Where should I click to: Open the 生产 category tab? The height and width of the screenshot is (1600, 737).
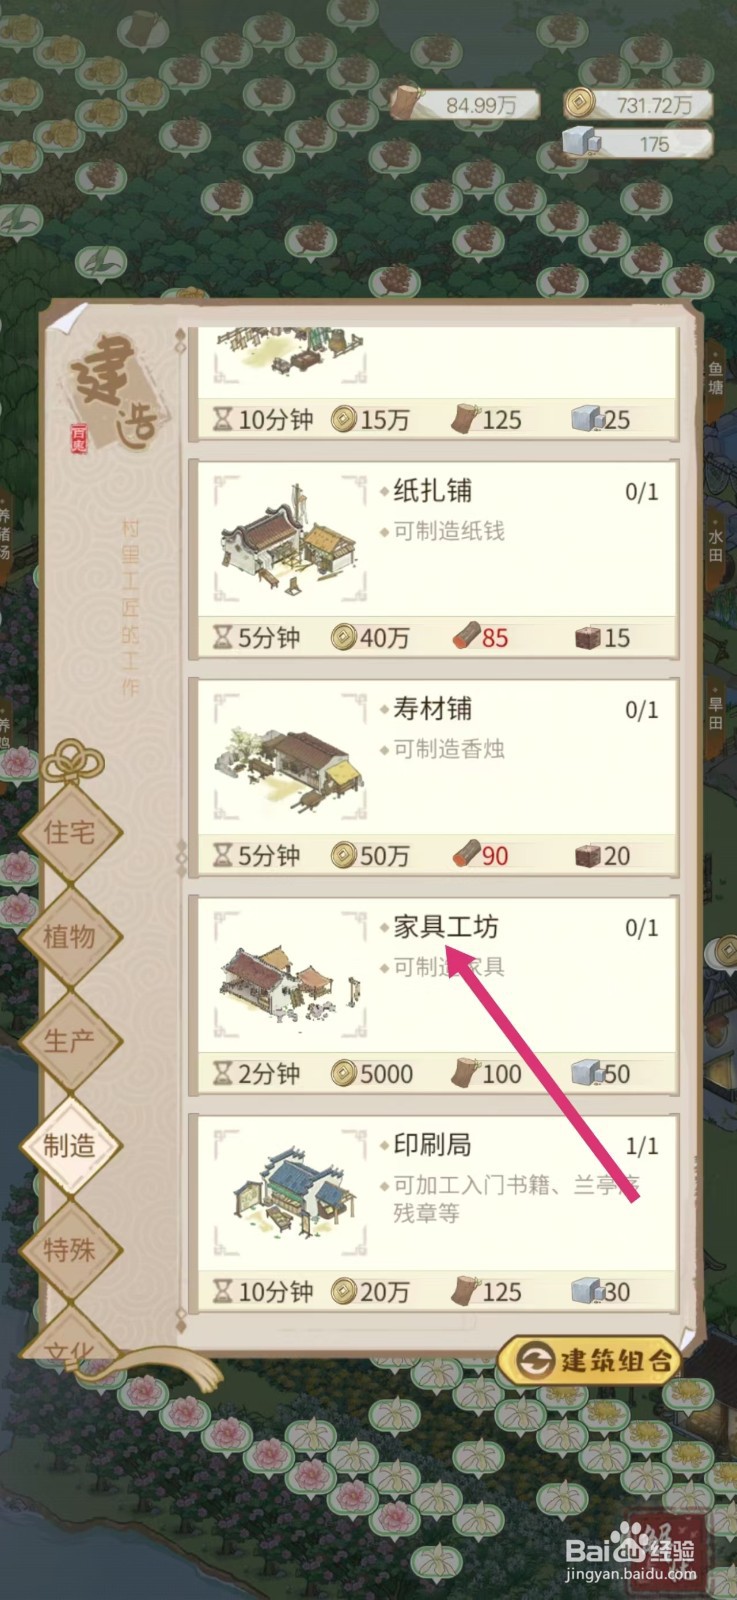click(69, 1041)
